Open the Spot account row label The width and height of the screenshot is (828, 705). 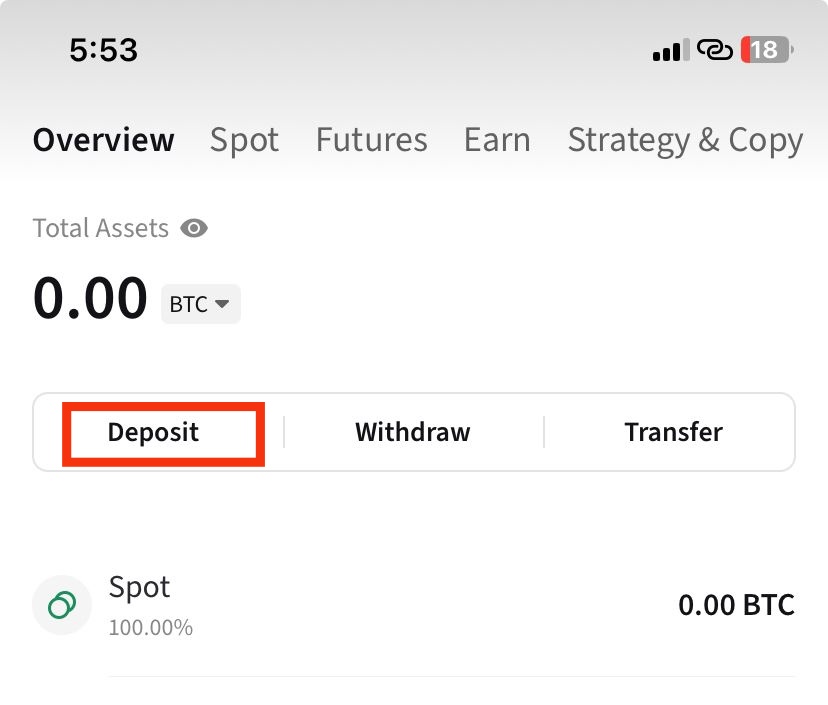tap(139, 587)
